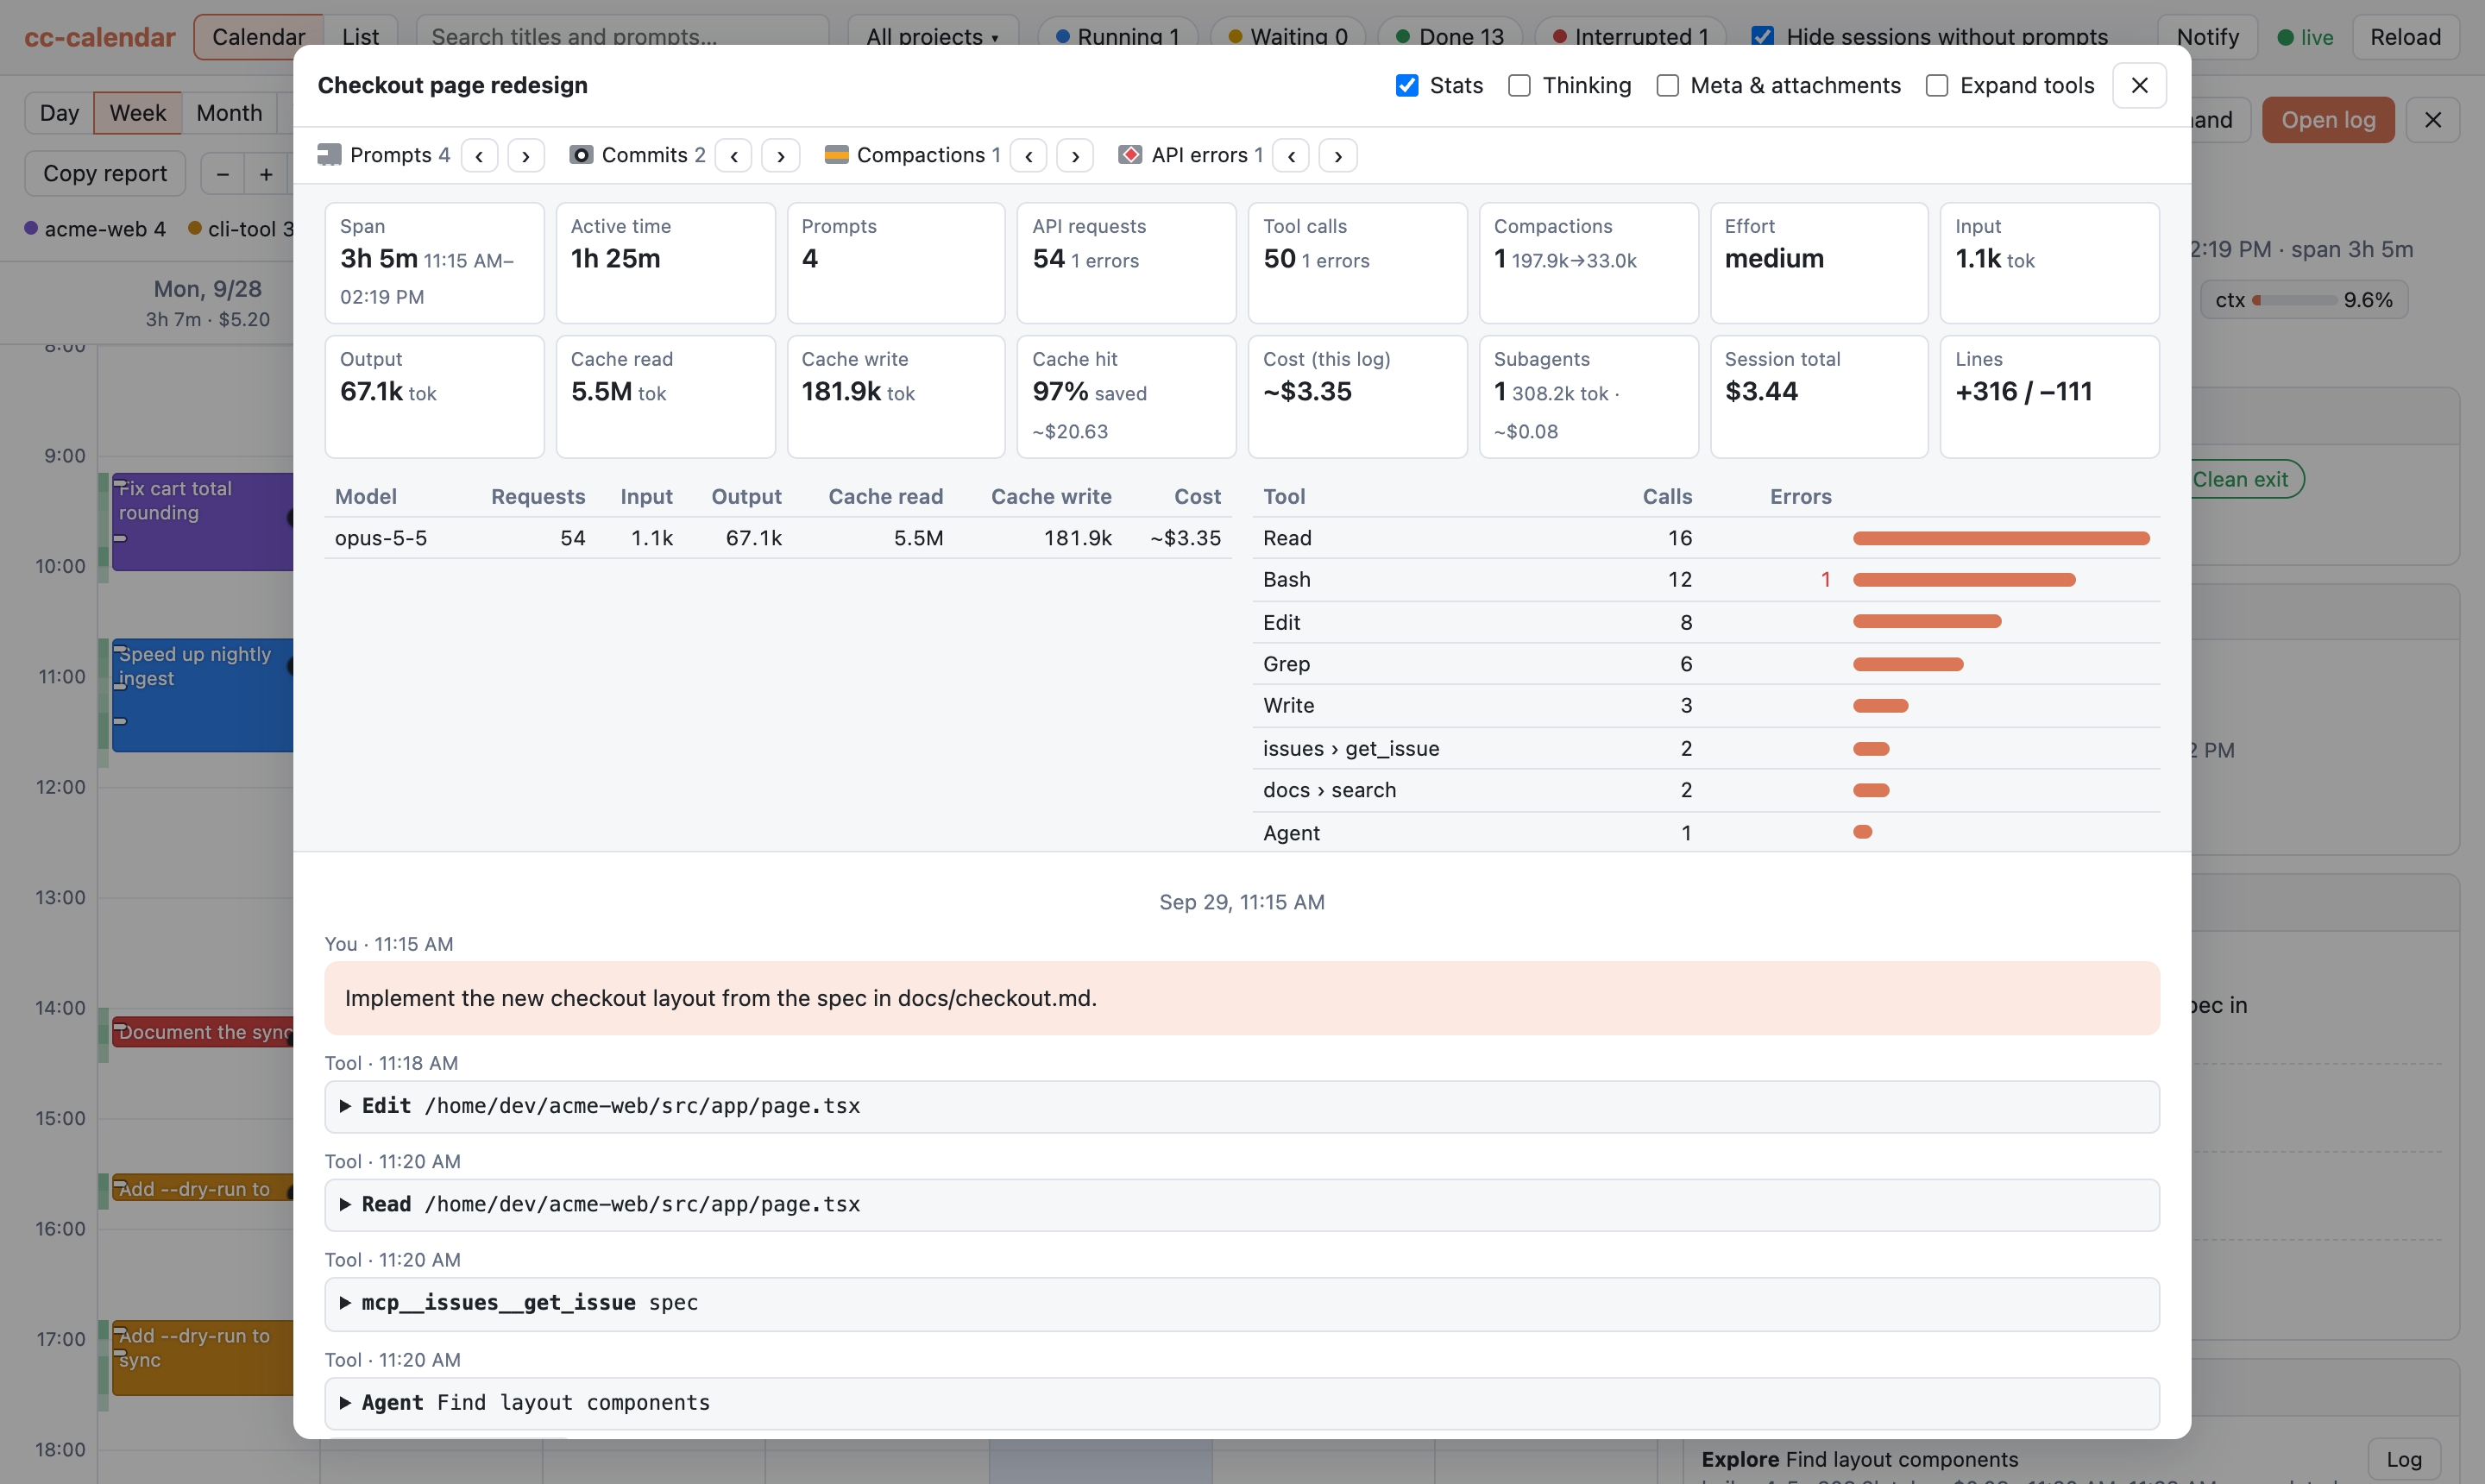
Task: Jump to previous compaction arrow
Action: pyautogui.click(x=1029, y=155)
